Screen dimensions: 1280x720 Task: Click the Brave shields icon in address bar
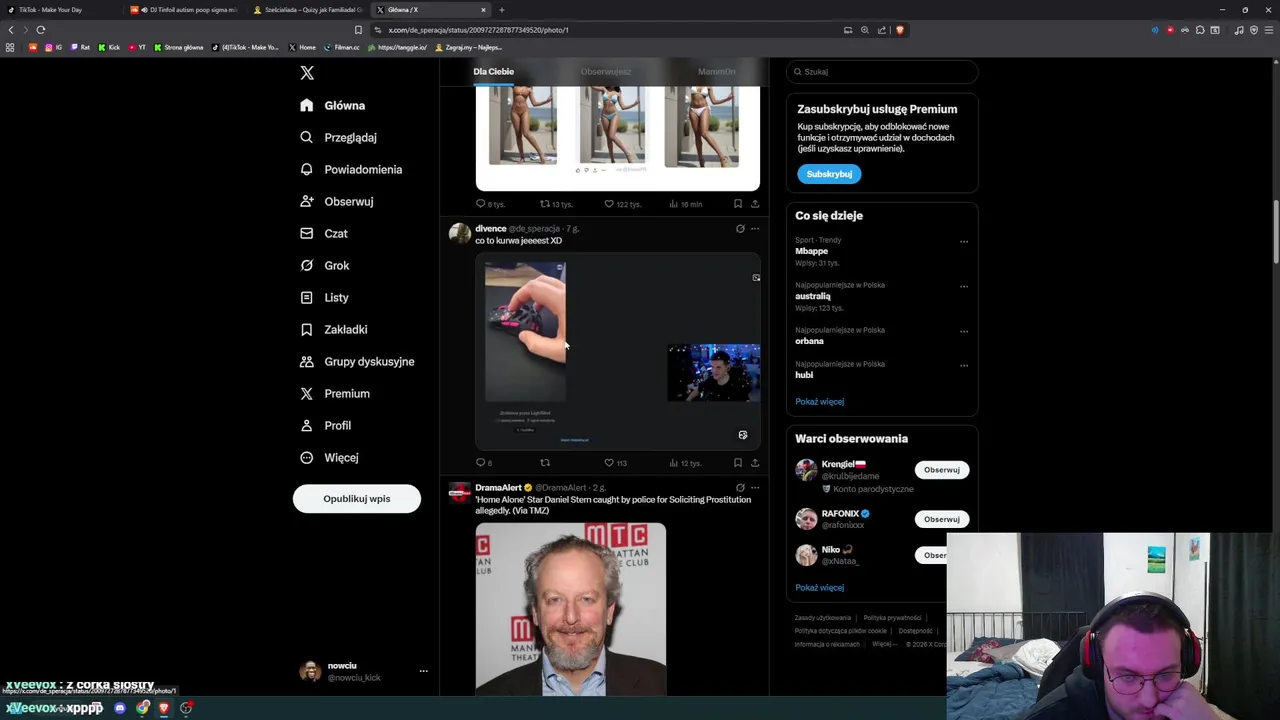[900, 30]
